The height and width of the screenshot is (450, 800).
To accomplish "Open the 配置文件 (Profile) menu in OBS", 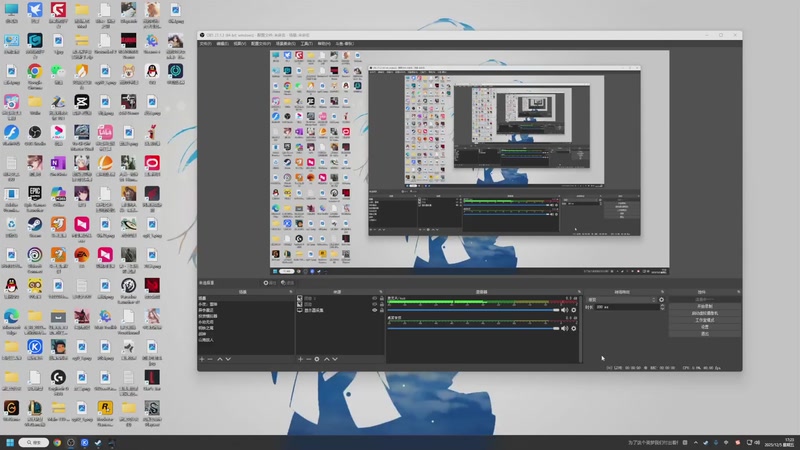I will [x=261, y=44].
